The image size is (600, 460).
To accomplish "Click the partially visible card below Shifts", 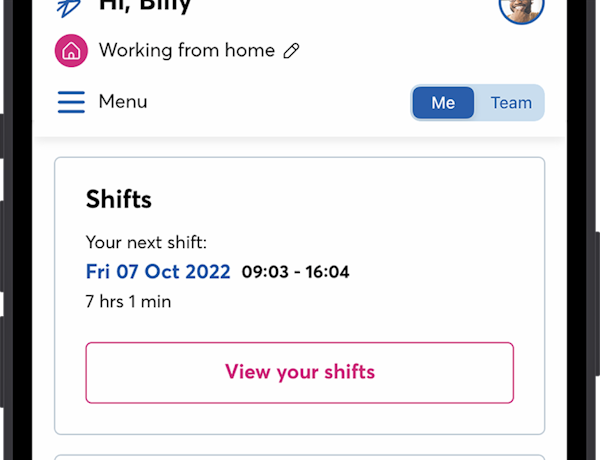I will coord(299,456).
